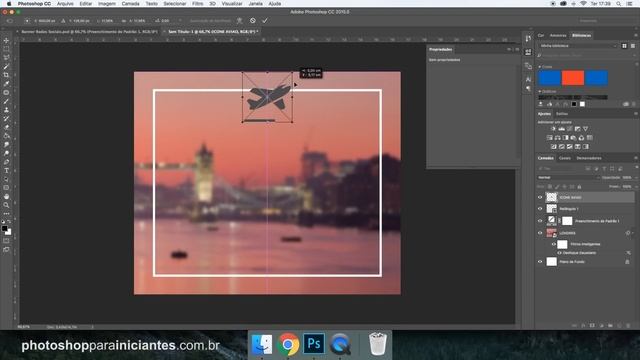The image size is (640, 360).
Task: Create new group folder icon in Layers footer
Action: point(610,326)
